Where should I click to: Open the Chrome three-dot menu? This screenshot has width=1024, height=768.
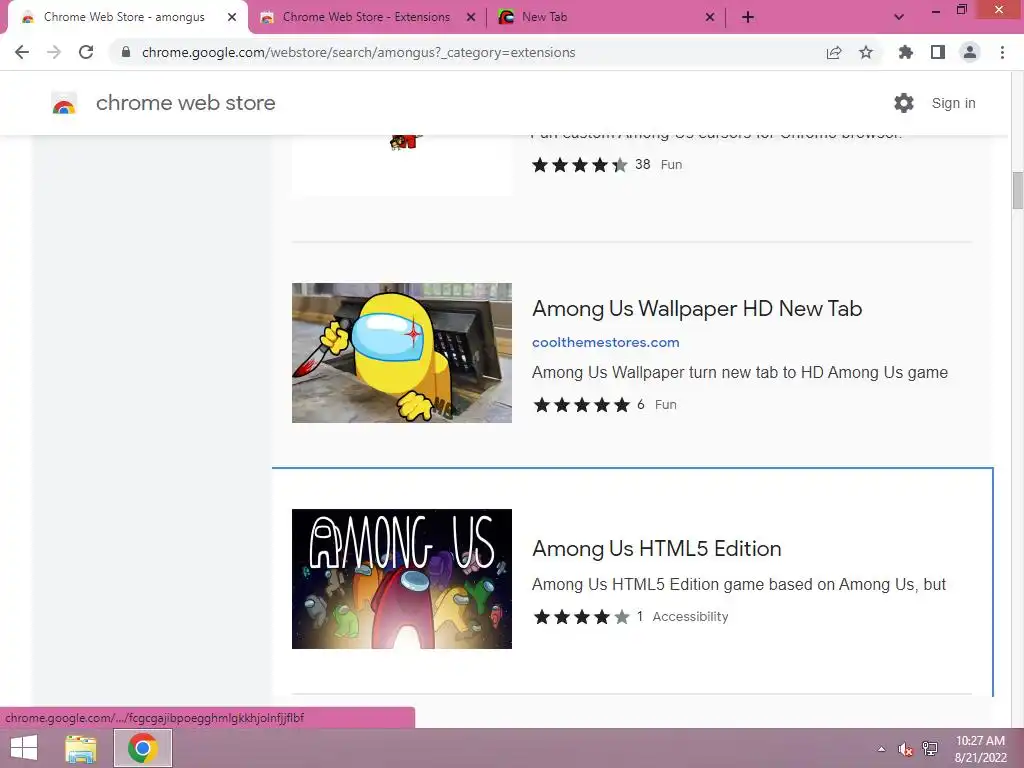click(1002, 52)
